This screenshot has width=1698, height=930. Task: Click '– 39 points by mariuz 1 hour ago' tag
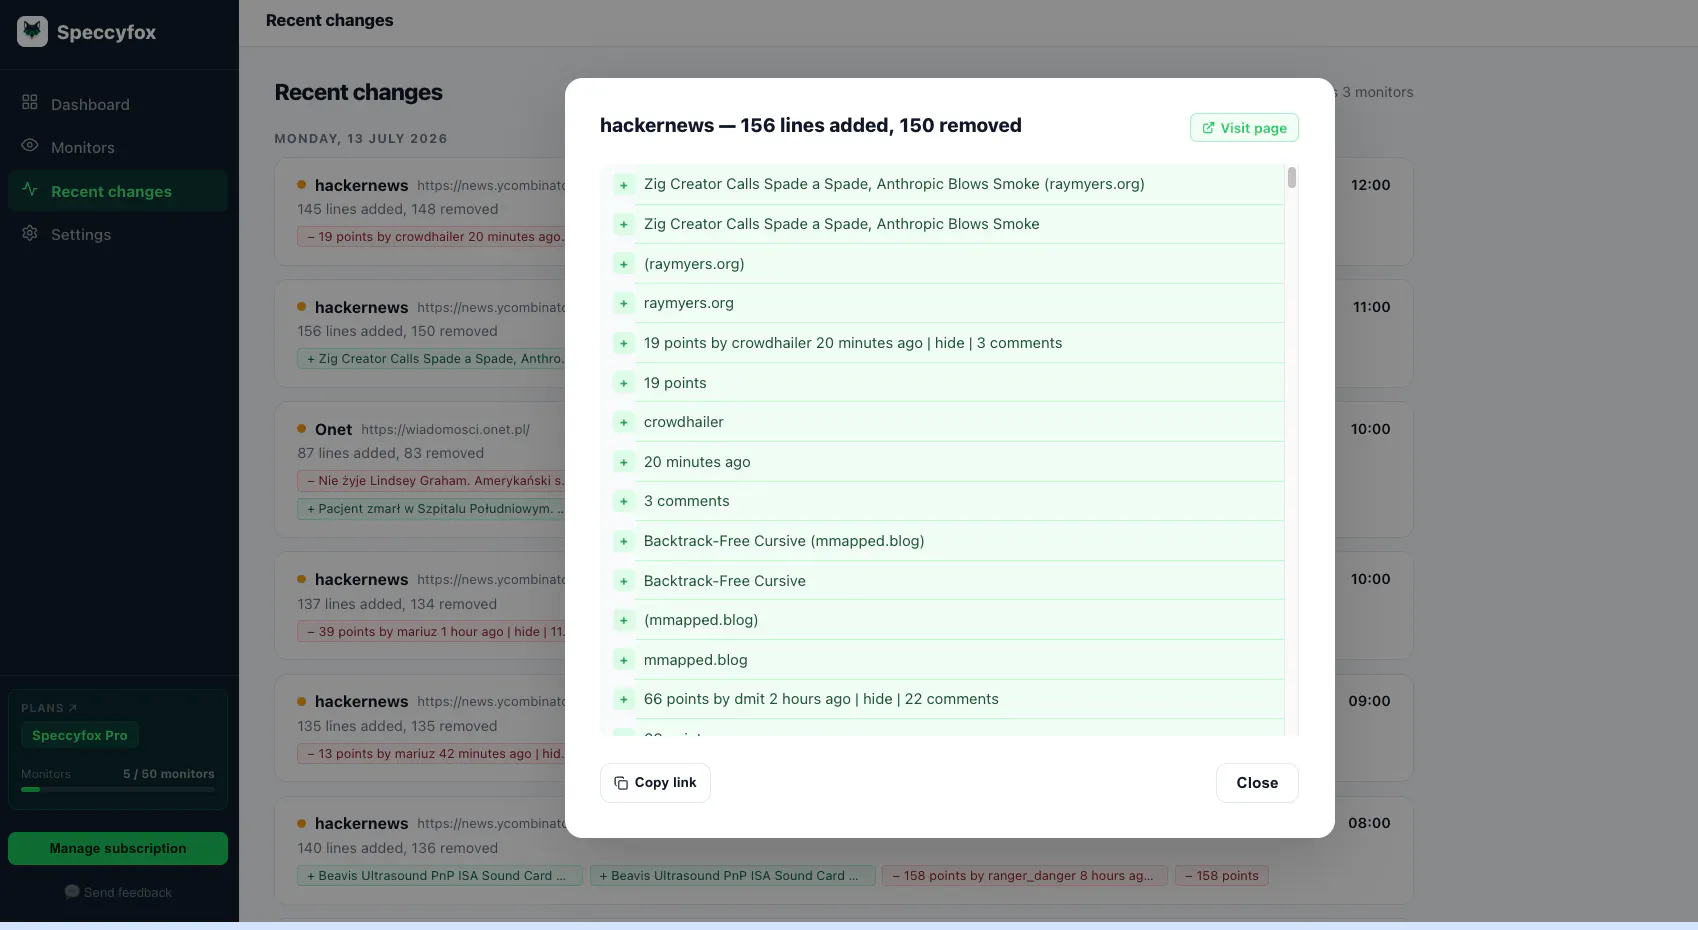[x=432, y=631]
